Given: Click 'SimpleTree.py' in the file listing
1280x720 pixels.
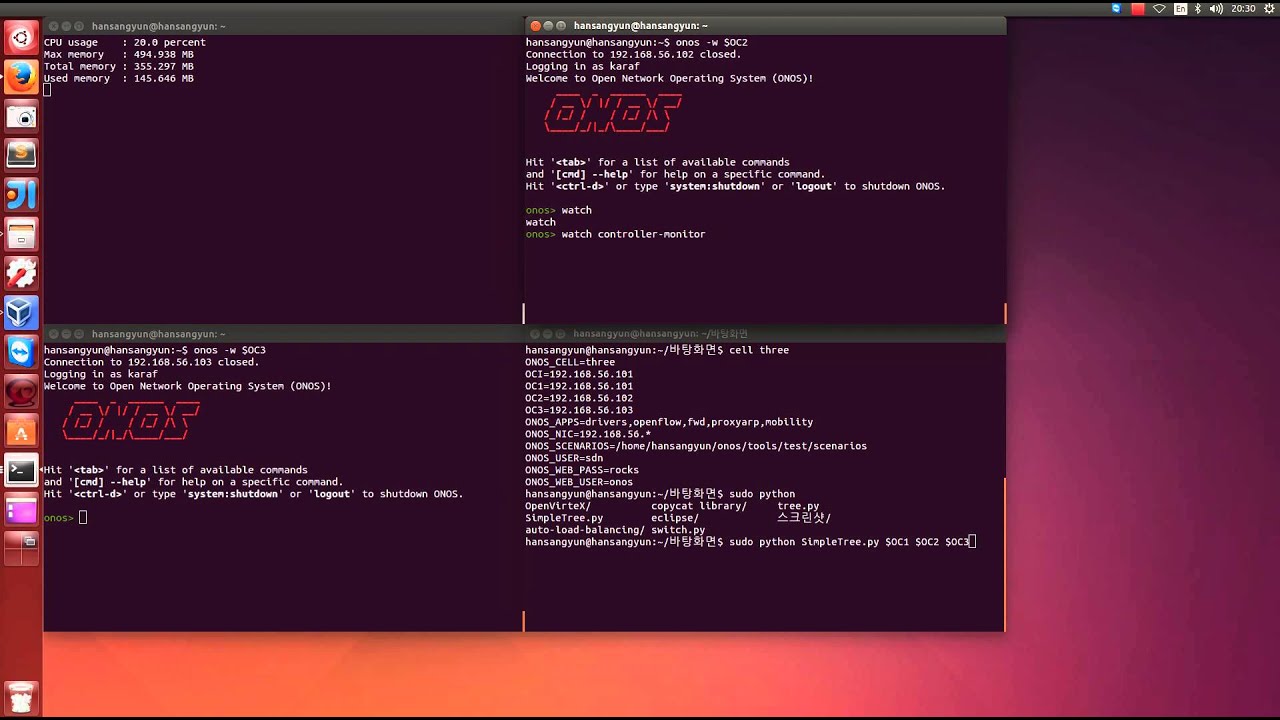Looking at the screenshot, I should [564, 518].
